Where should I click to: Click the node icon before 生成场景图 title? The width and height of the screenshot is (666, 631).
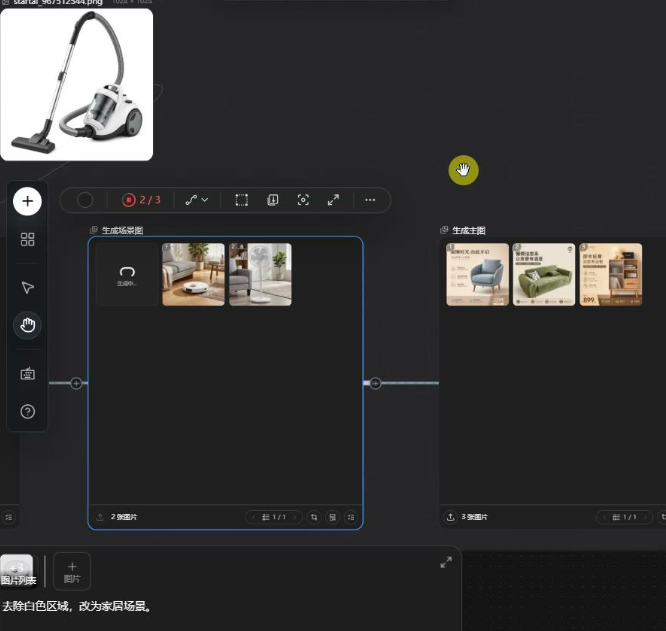pos(94,230)
